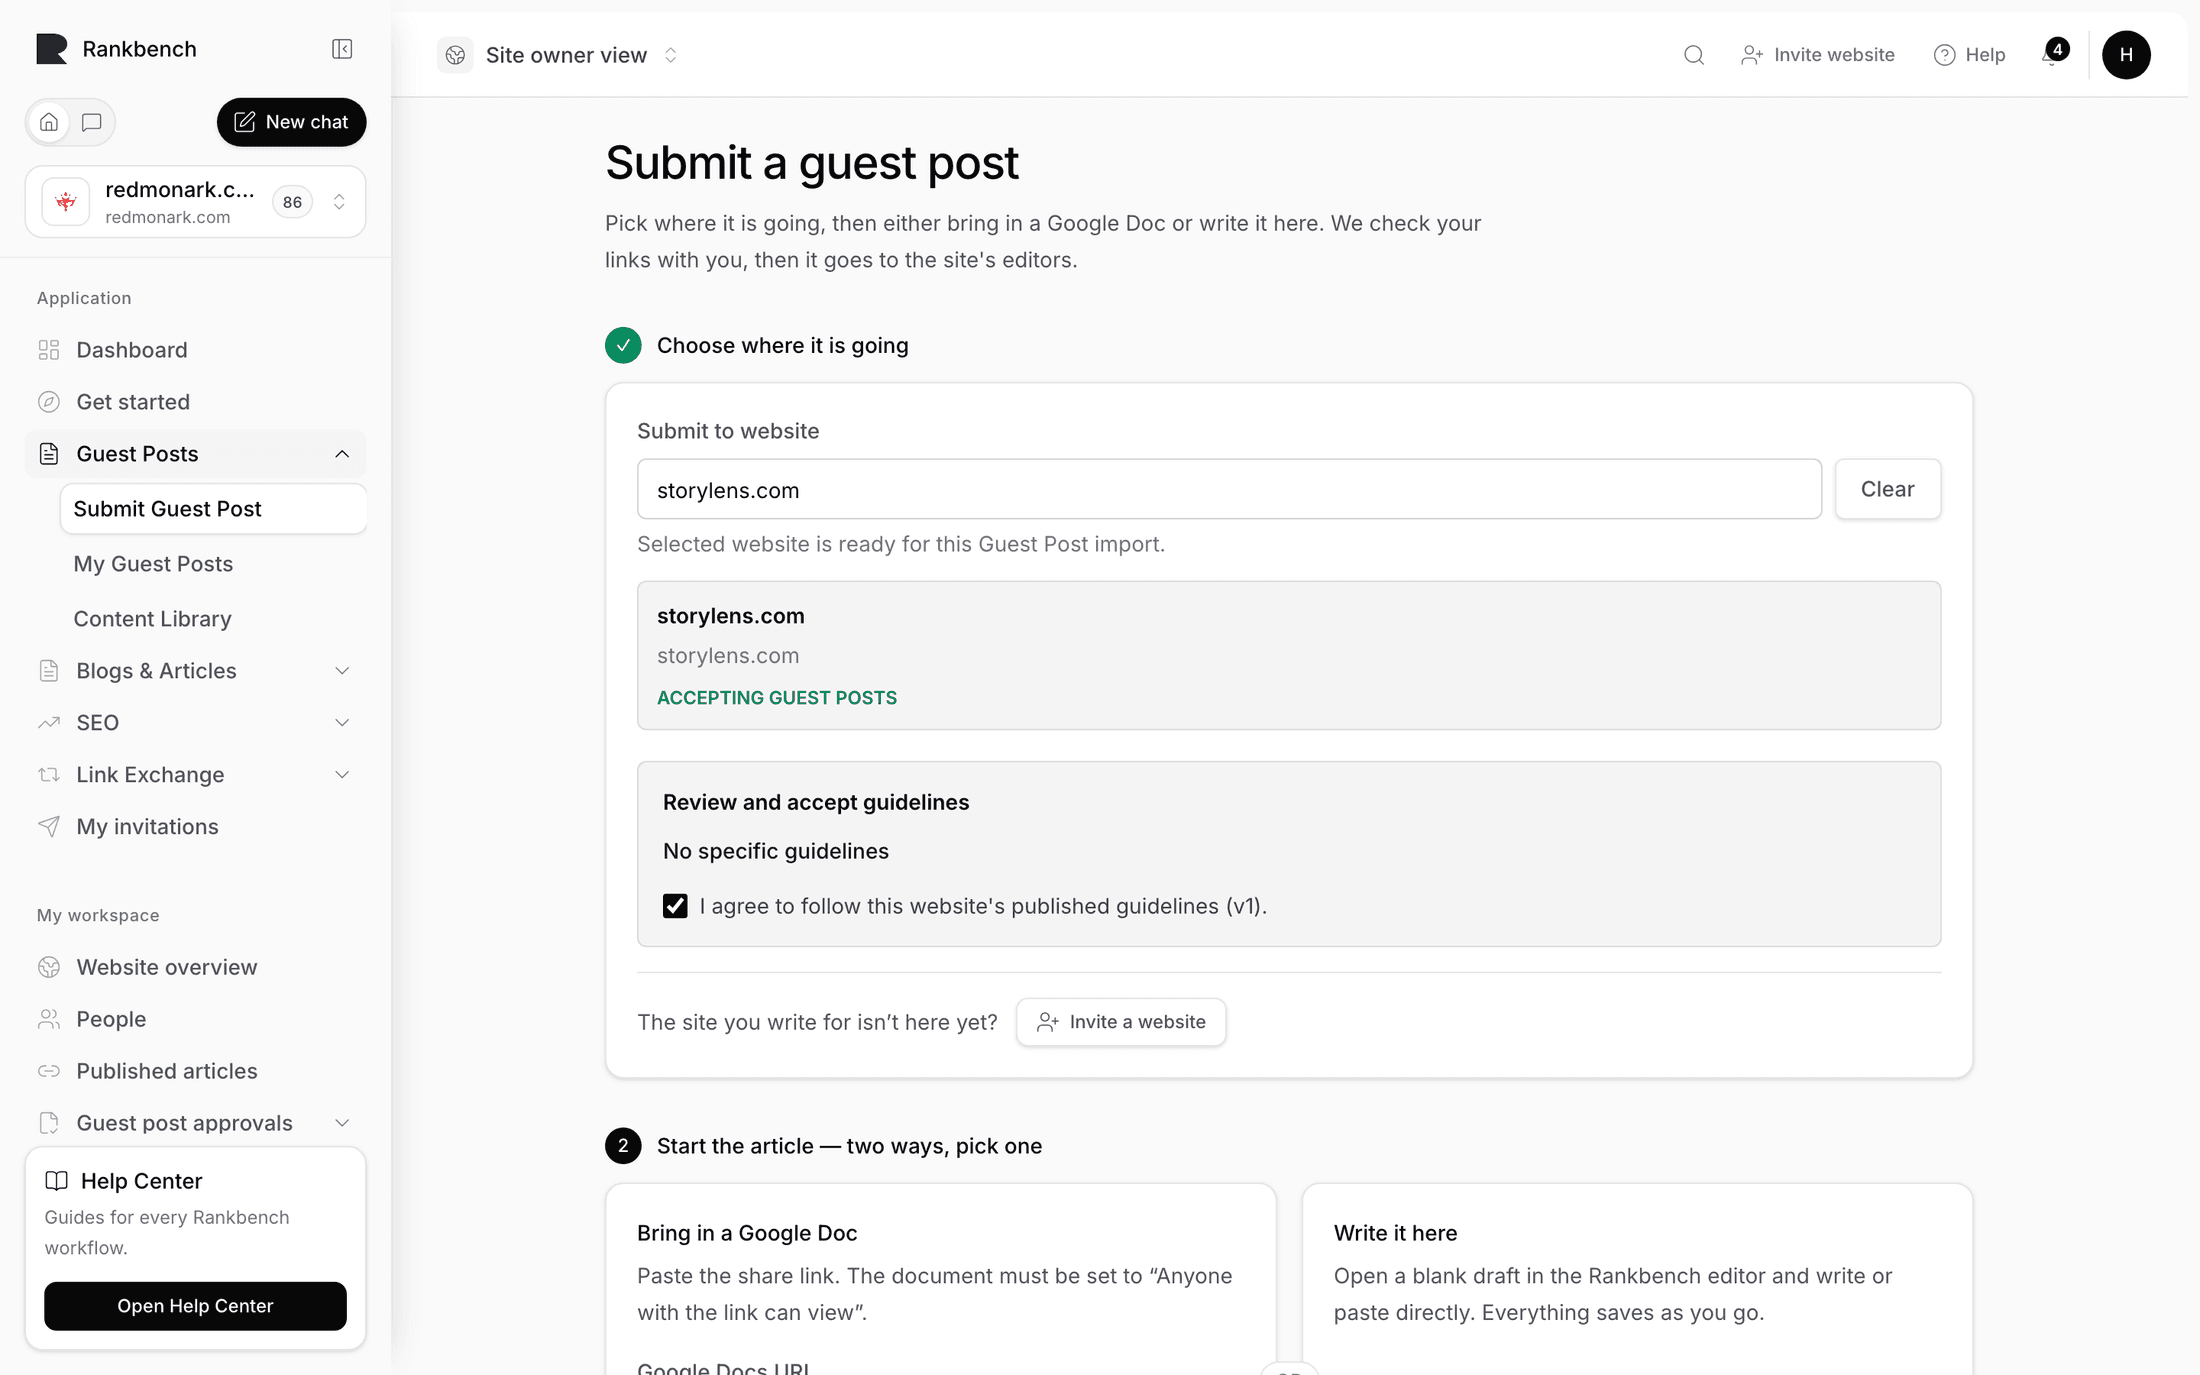This screenshot has width=2200, height=1375.
Task: Click the Write it here card
Action: pos(1637,1279)
